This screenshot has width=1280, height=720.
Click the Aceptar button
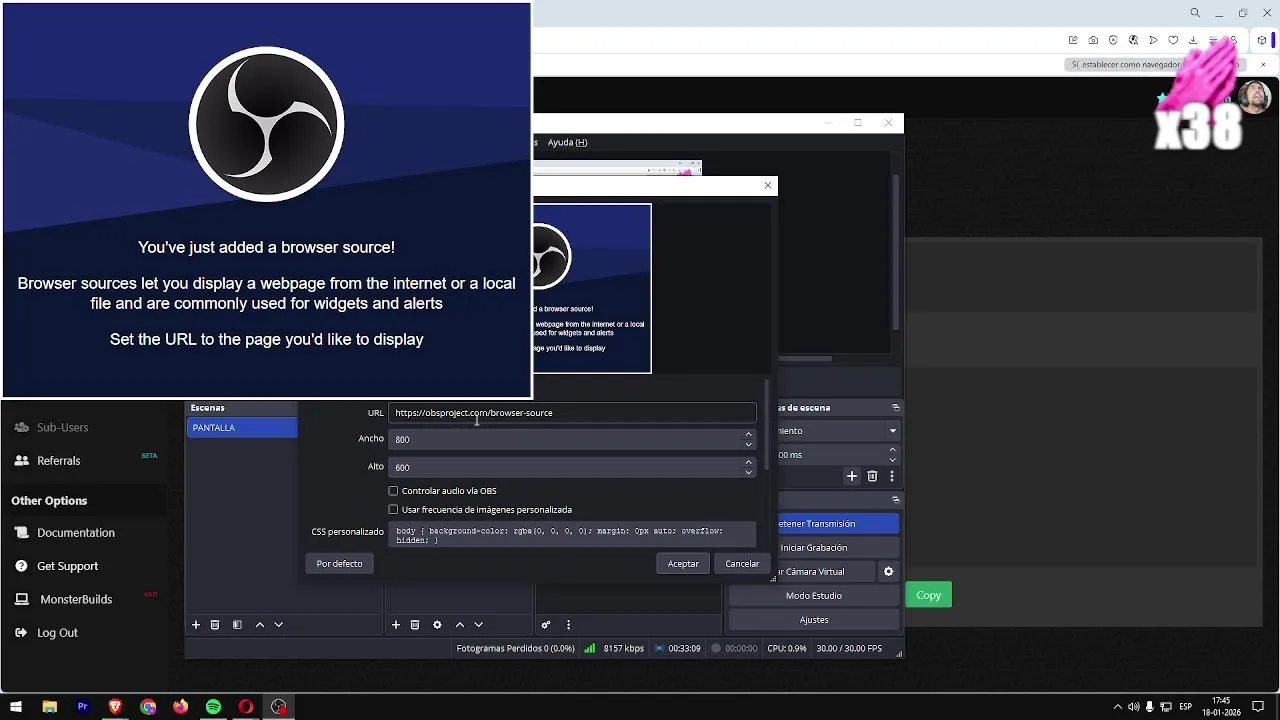coord(683,564)
